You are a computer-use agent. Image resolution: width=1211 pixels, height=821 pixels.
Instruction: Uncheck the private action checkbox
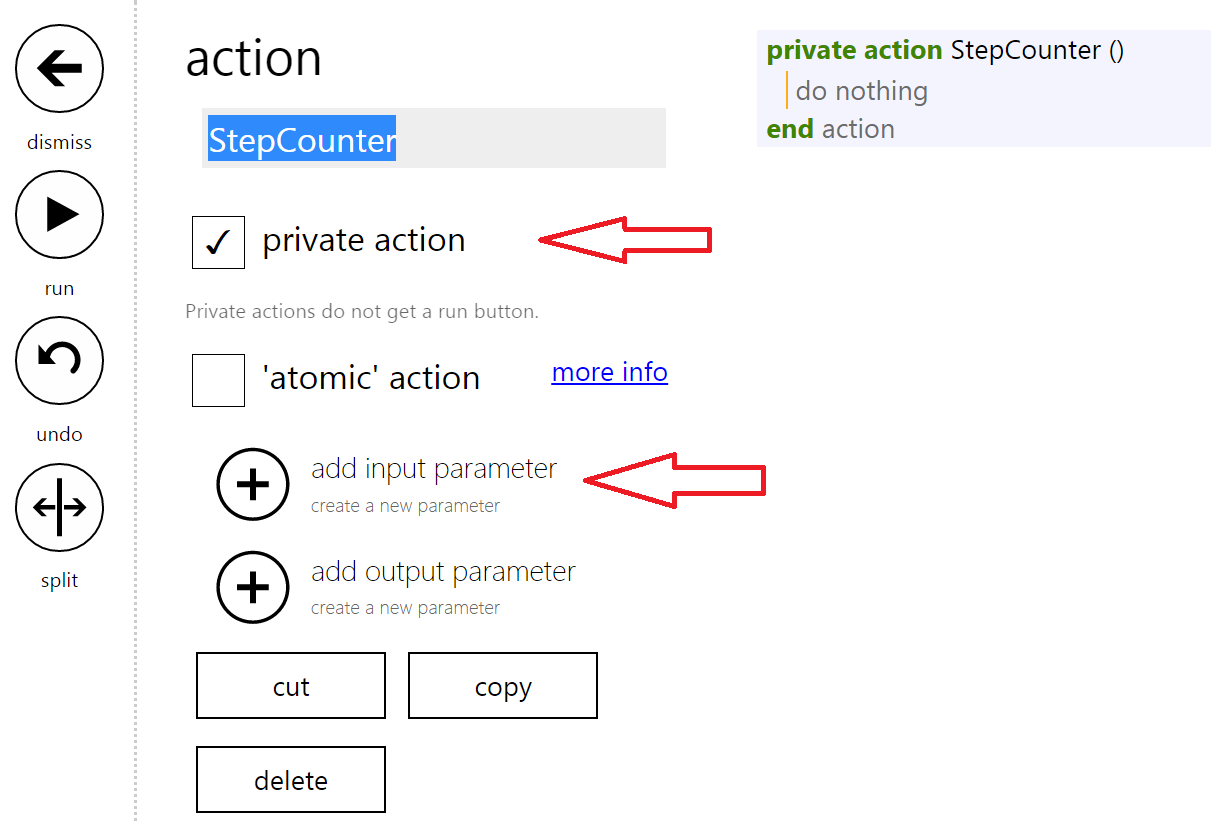click(218, 242)
